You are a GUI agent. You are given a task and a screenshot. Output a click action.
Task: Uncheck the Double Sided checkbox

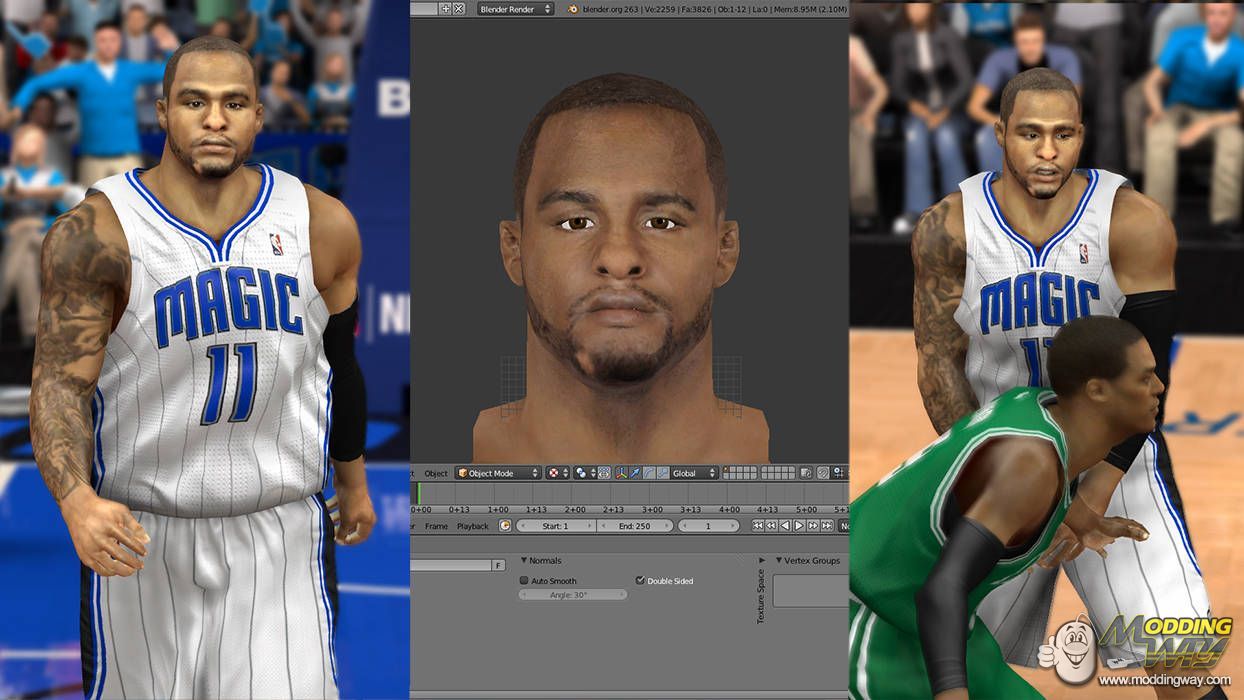(640, 581)
